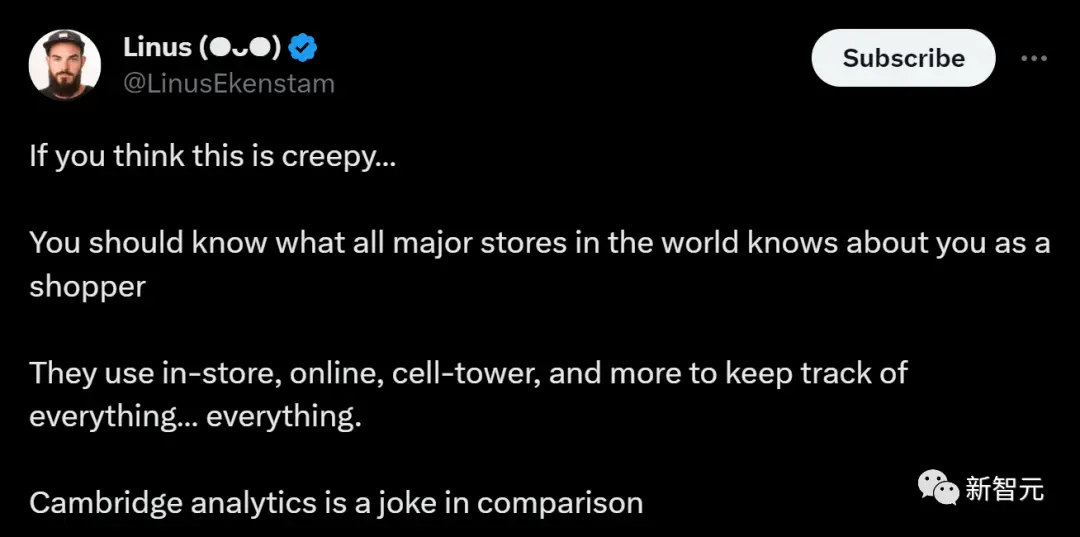Click the sentence starting "You should know"
The height and width of the screenshot is (537, 1080).
[539, 243]
